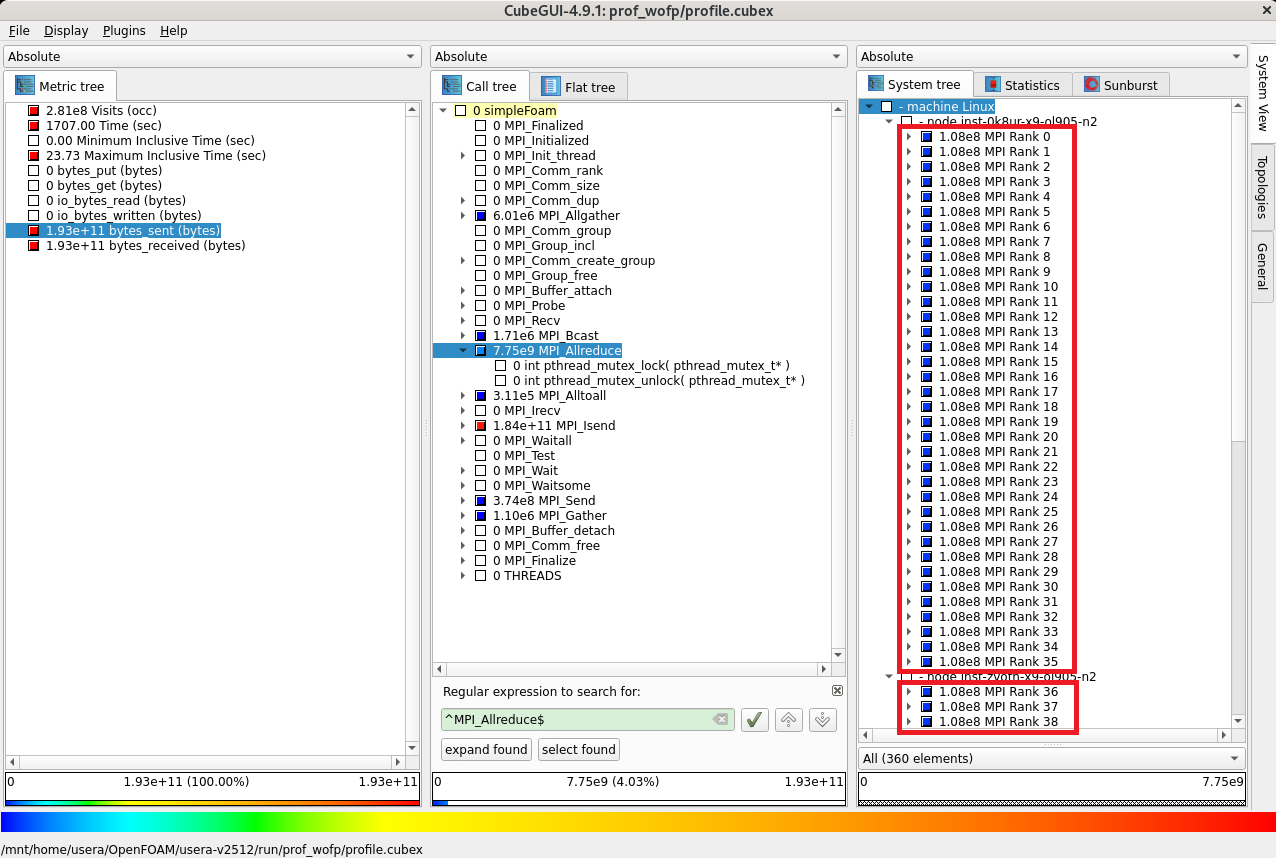Screen dimensions: 1276x858
Task: Toggle the pthread_mutex_lock checkbox box
Action: tap(501, 366)
